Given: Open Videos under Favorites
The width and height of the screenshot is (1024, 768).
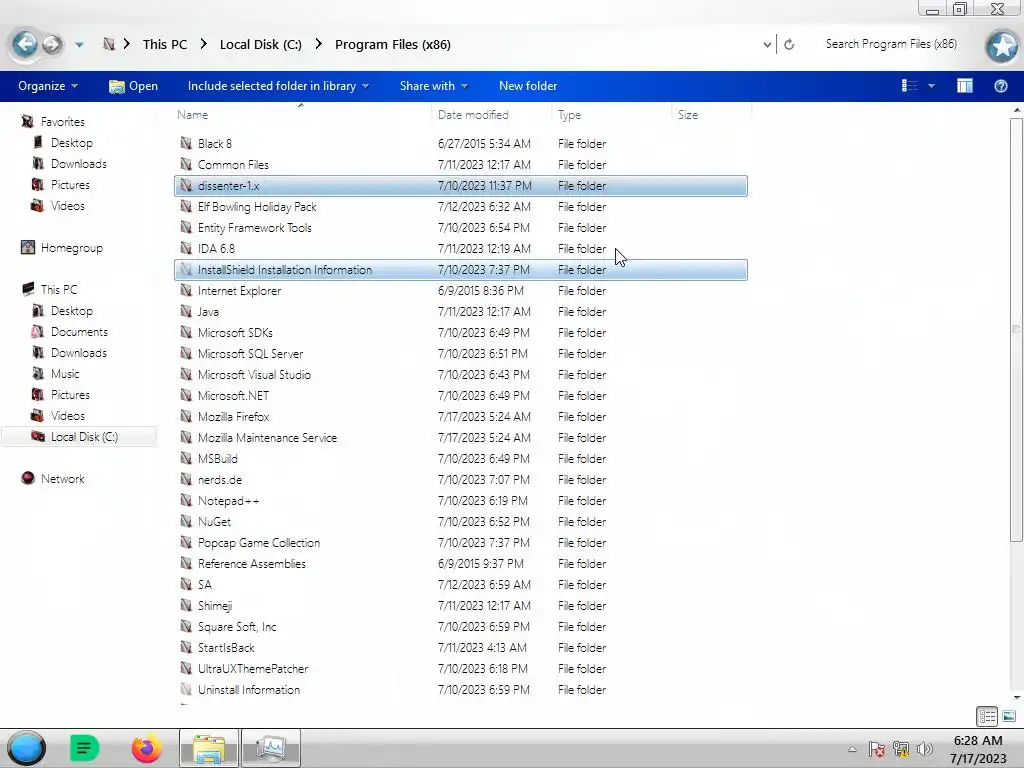Looking at the screenshot, I should point(67,206).
